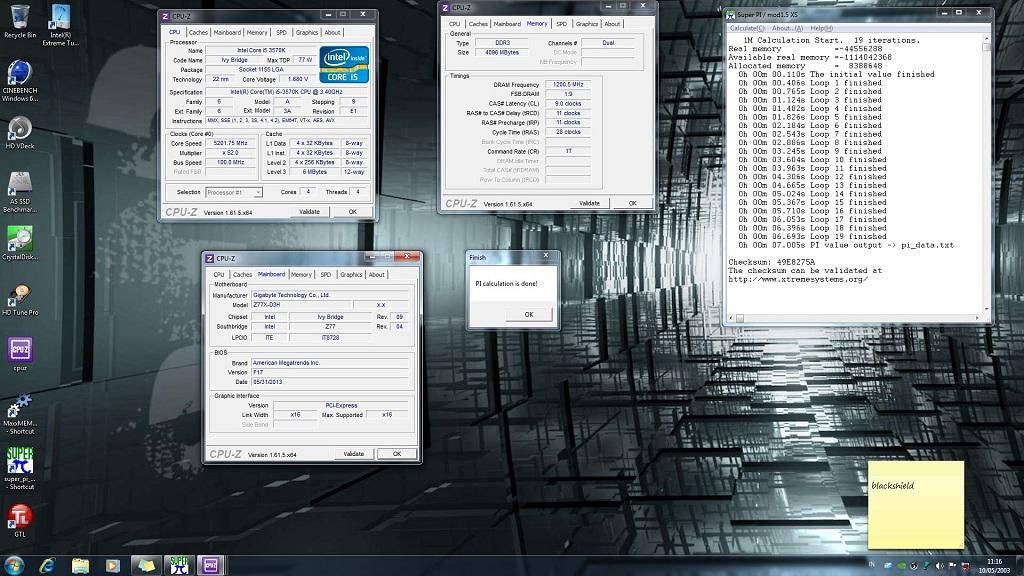Select mainboard model Z77X-D3H

point(300,305)
